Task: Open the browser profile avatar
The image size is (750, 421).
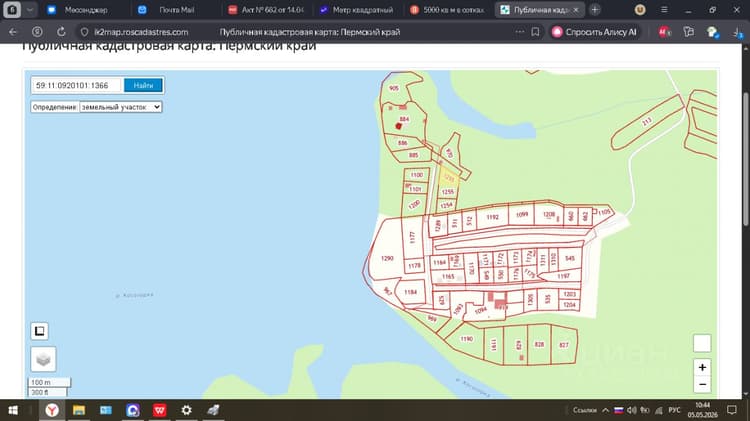Action: 640,10
